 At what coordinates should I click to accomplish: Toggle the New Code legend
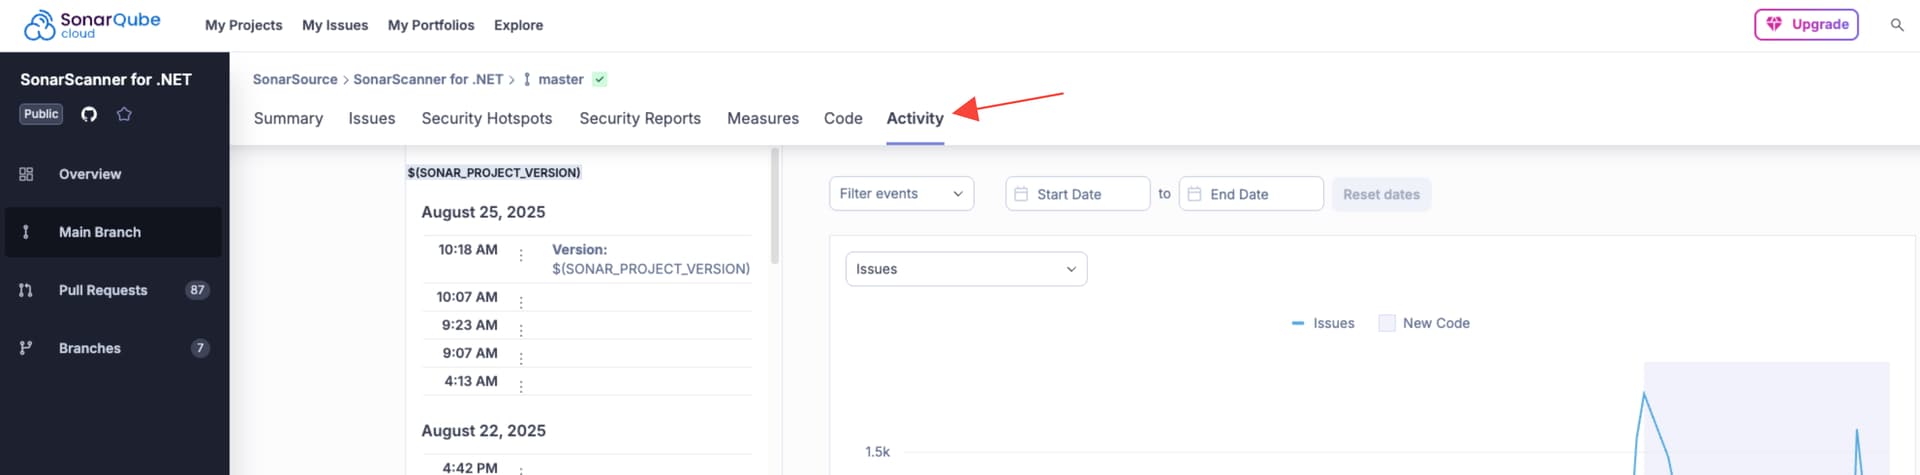click(1424, 323)
